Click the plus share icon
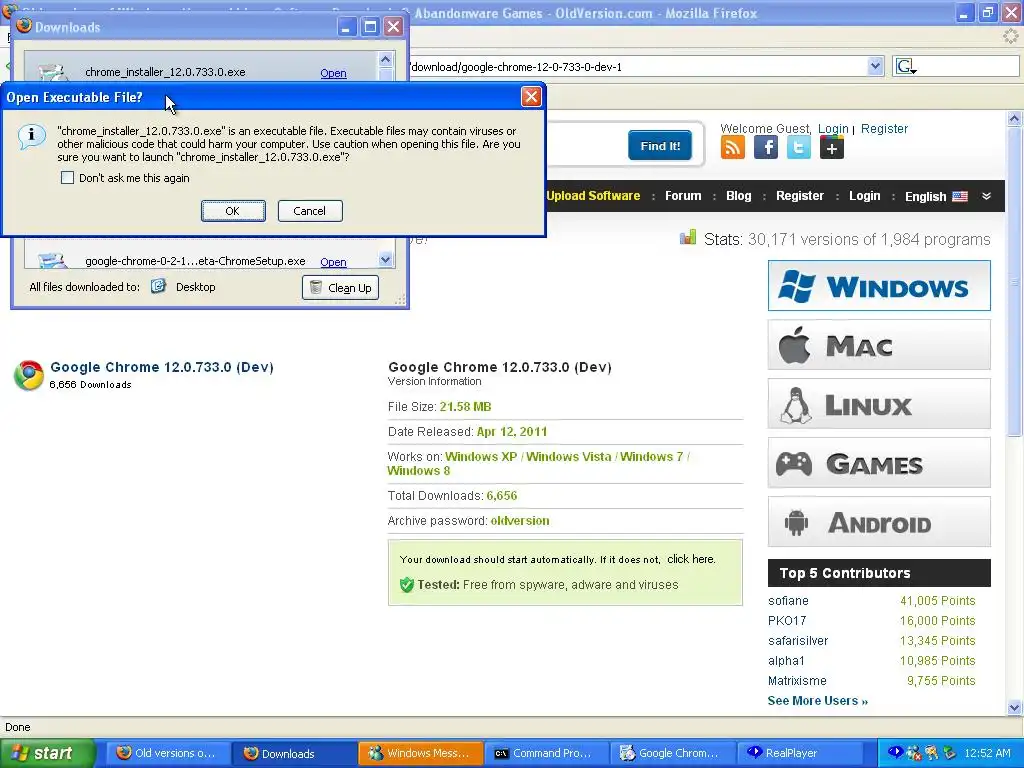 [x=832, y=148]
